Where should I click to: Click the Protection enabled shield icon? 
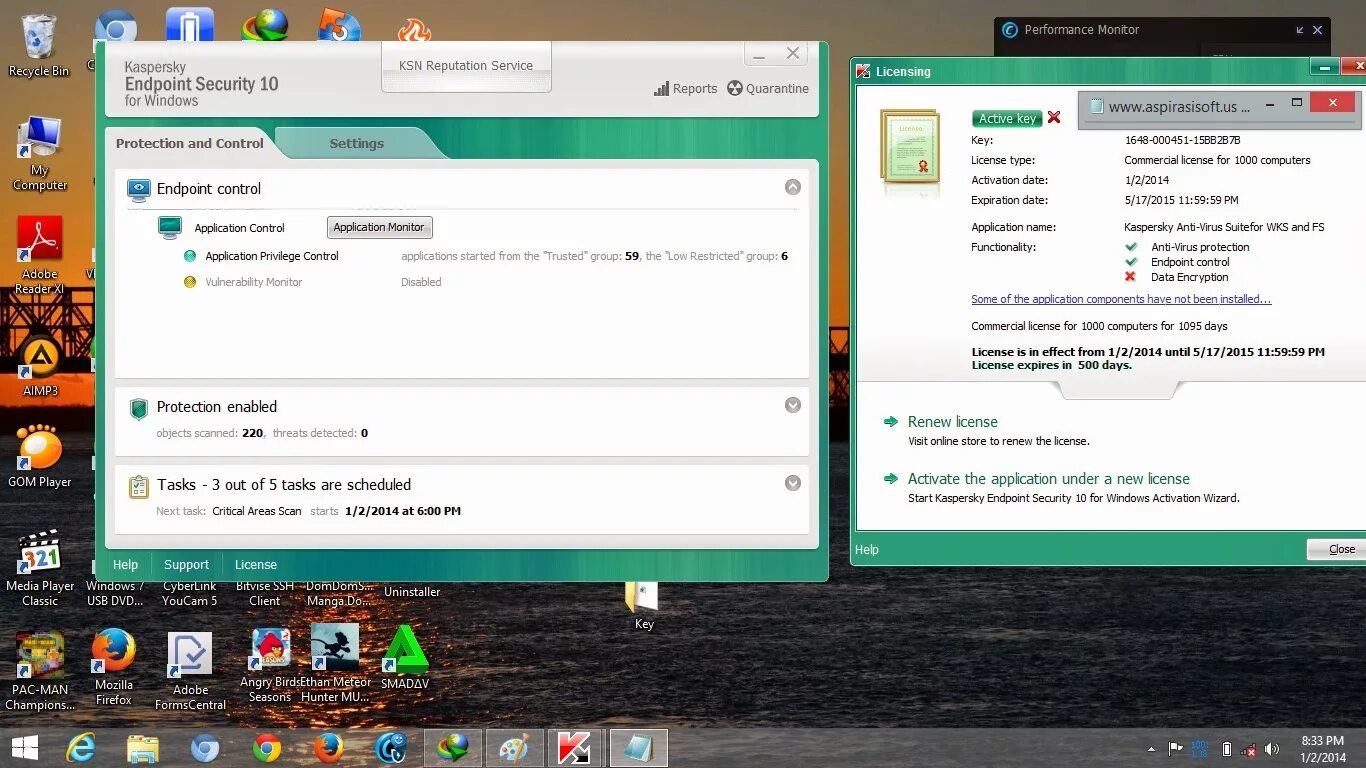click(139, 409)
